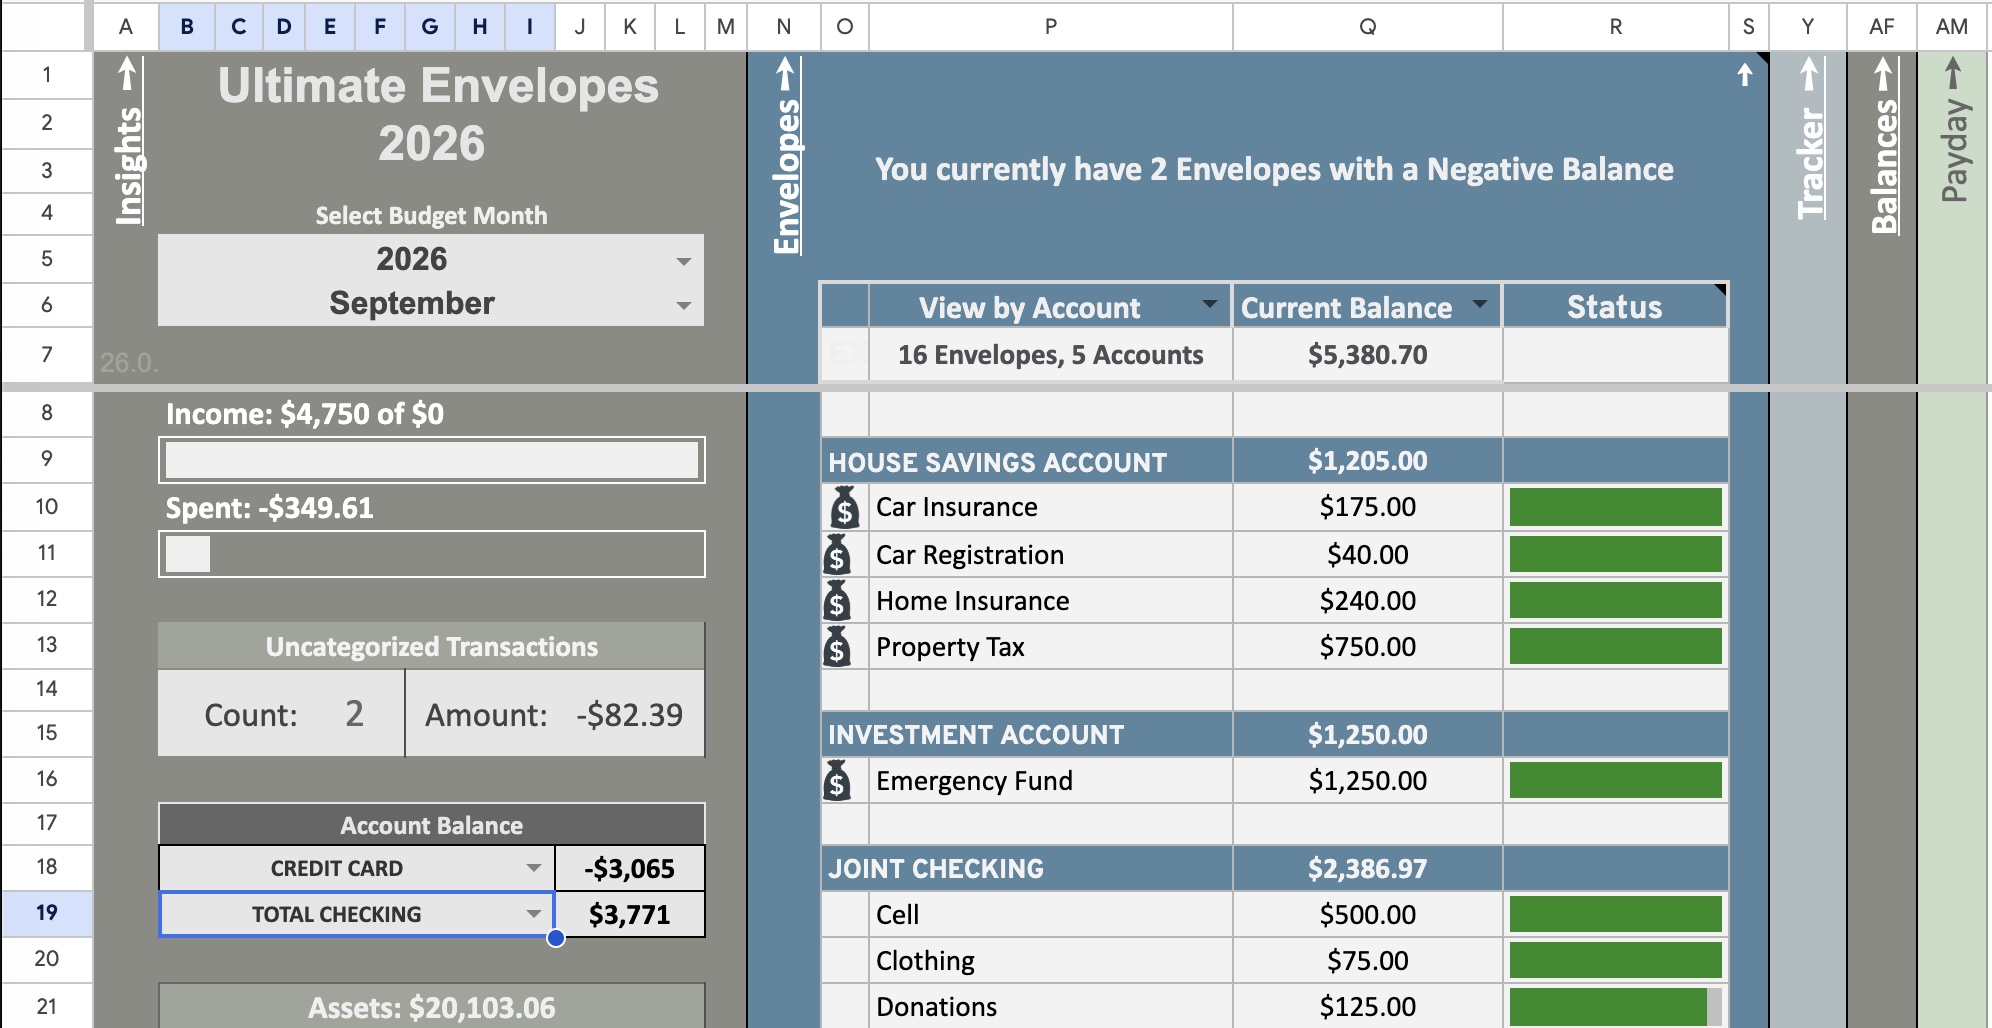This screenshot has width=1992, height=1028.
Task: Select column header P
Action: pyautogui.click(x=1051, y=27)
